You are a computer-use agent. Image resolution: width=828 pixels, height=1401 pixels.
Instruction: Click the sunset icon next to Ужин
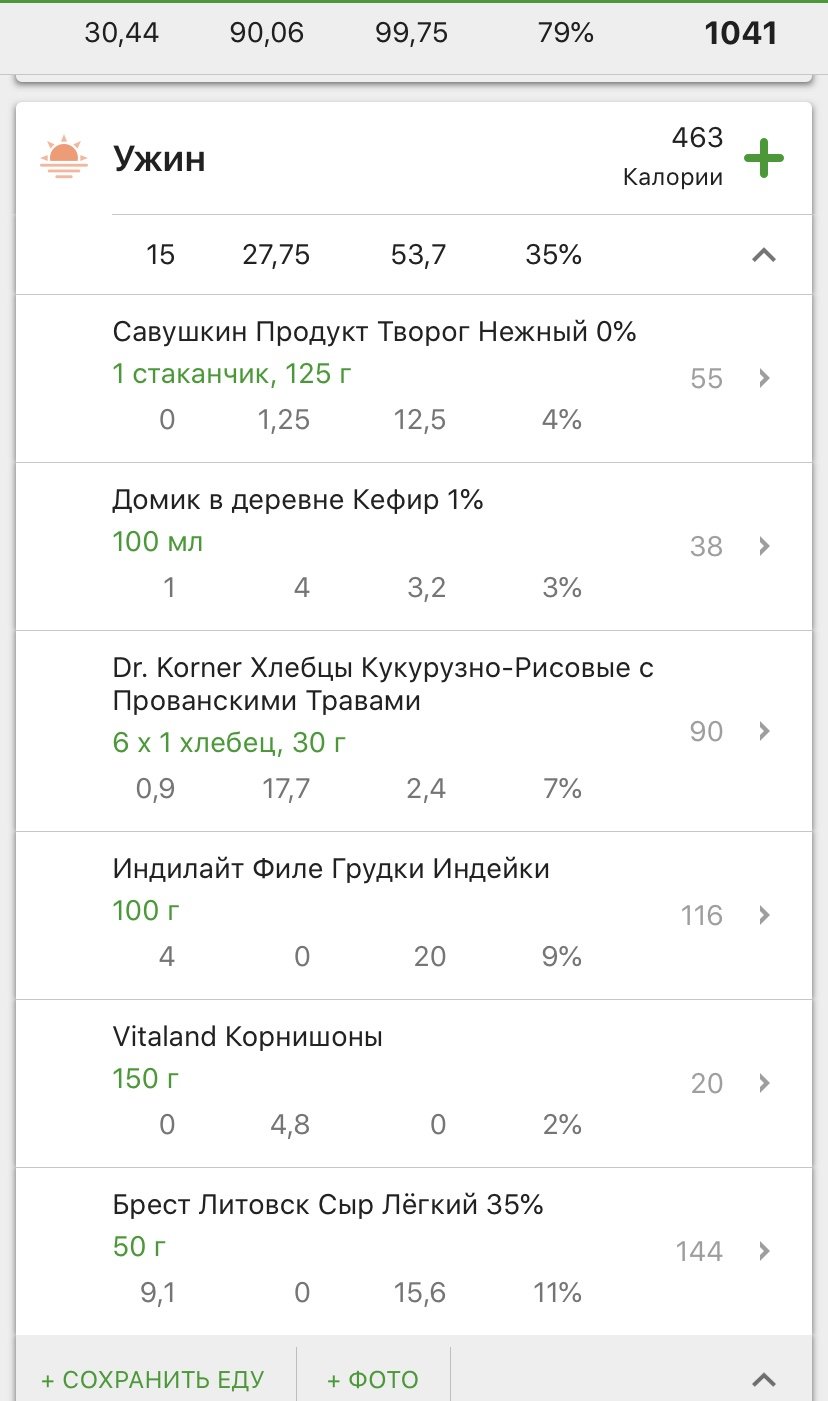coord(63,158)
